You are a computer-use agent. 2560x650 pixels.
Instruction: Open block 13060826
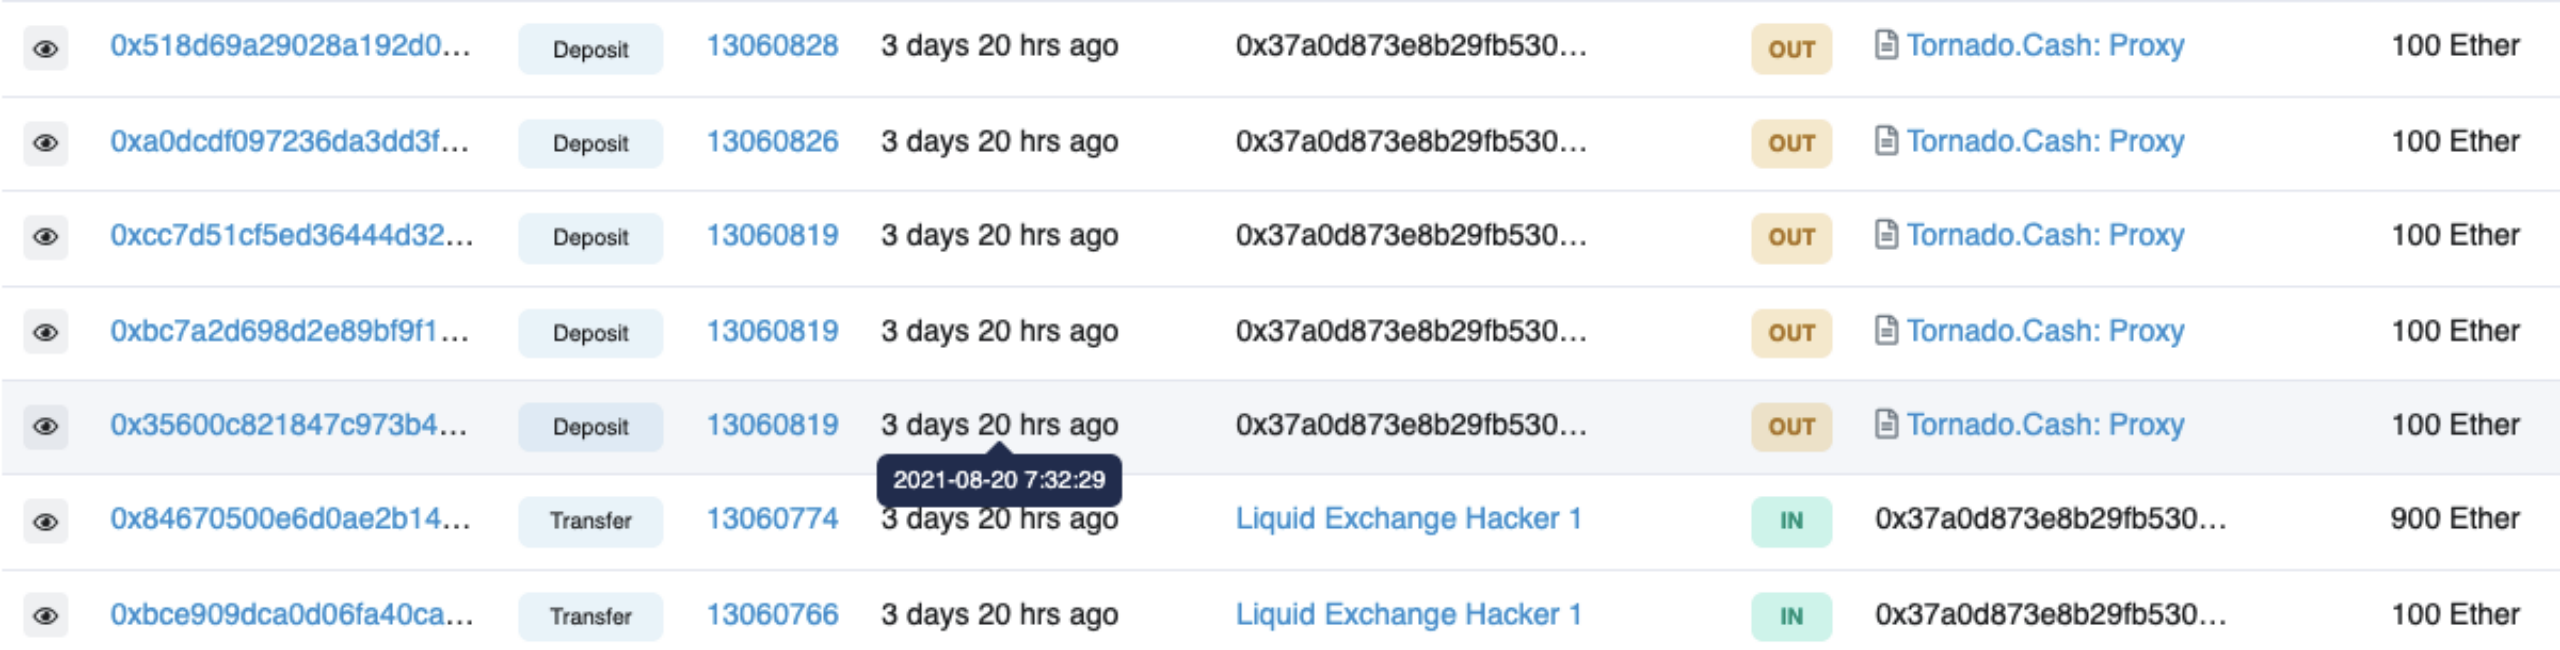coord(772,142)
